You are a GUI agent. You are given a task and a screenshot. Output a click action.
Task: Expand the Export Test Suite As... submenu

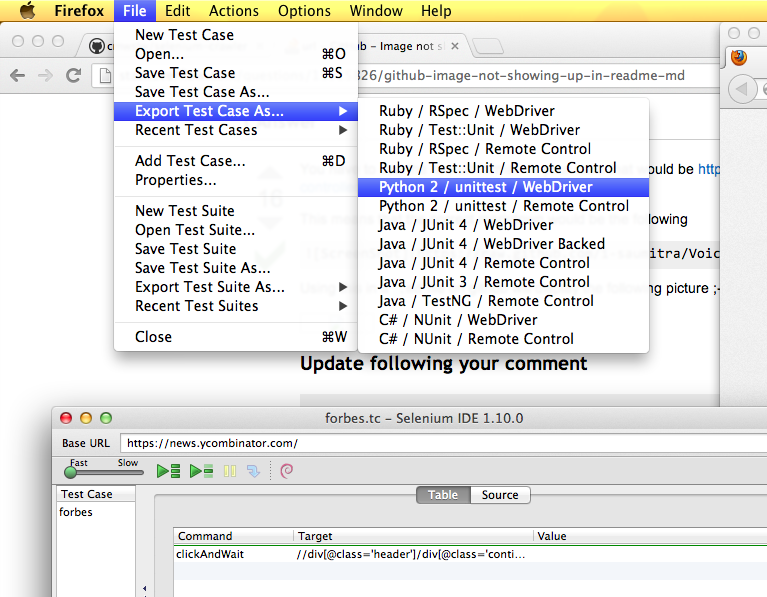coord(236,287)
